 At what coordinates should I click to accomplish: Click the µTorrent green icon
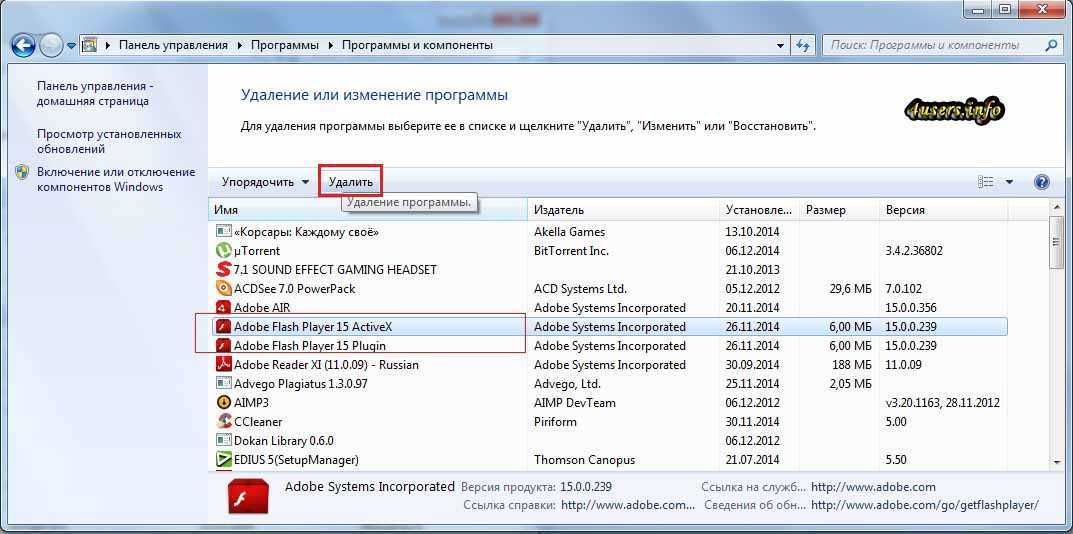[x=224, y=251]
